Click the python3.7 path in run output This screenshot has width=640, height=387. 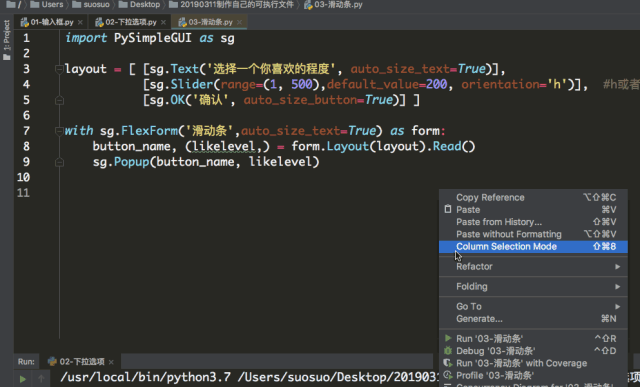(x=146, y=377)
